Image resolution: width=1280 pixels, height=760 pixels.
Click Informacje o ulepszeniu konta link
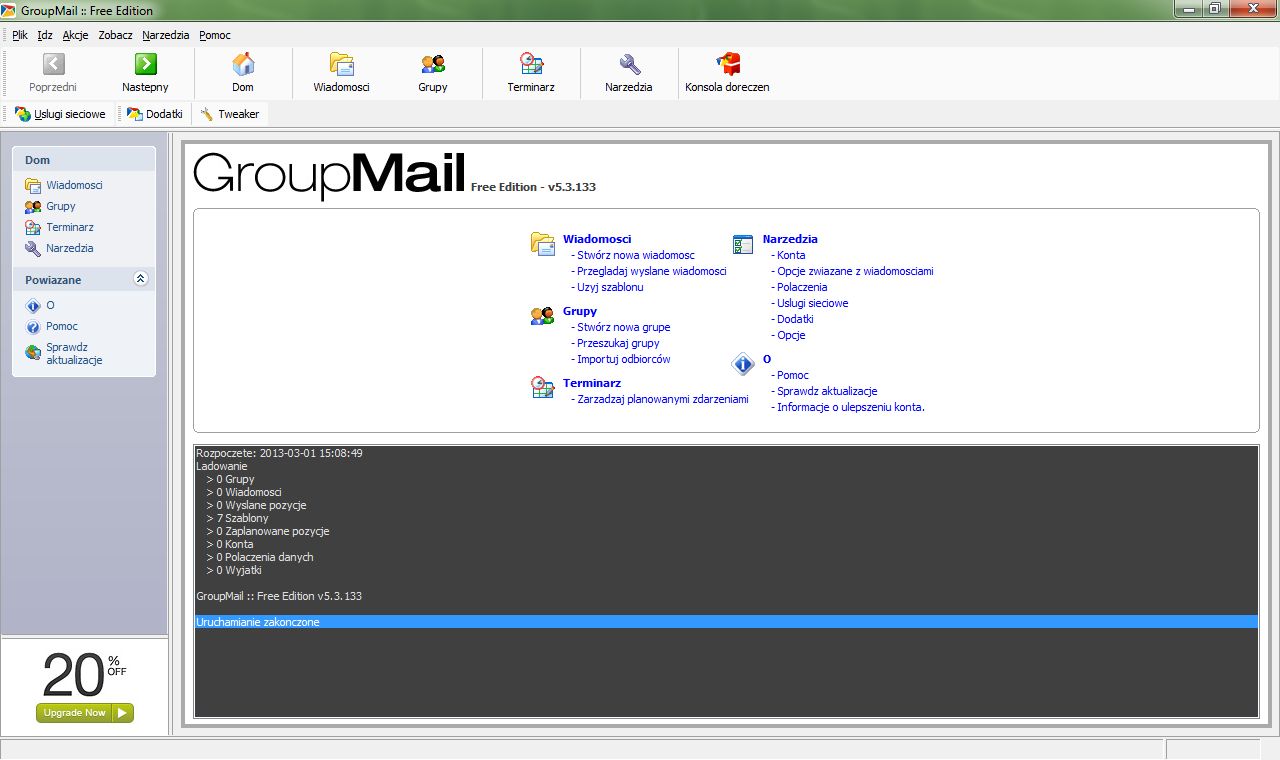coord(851,407)
